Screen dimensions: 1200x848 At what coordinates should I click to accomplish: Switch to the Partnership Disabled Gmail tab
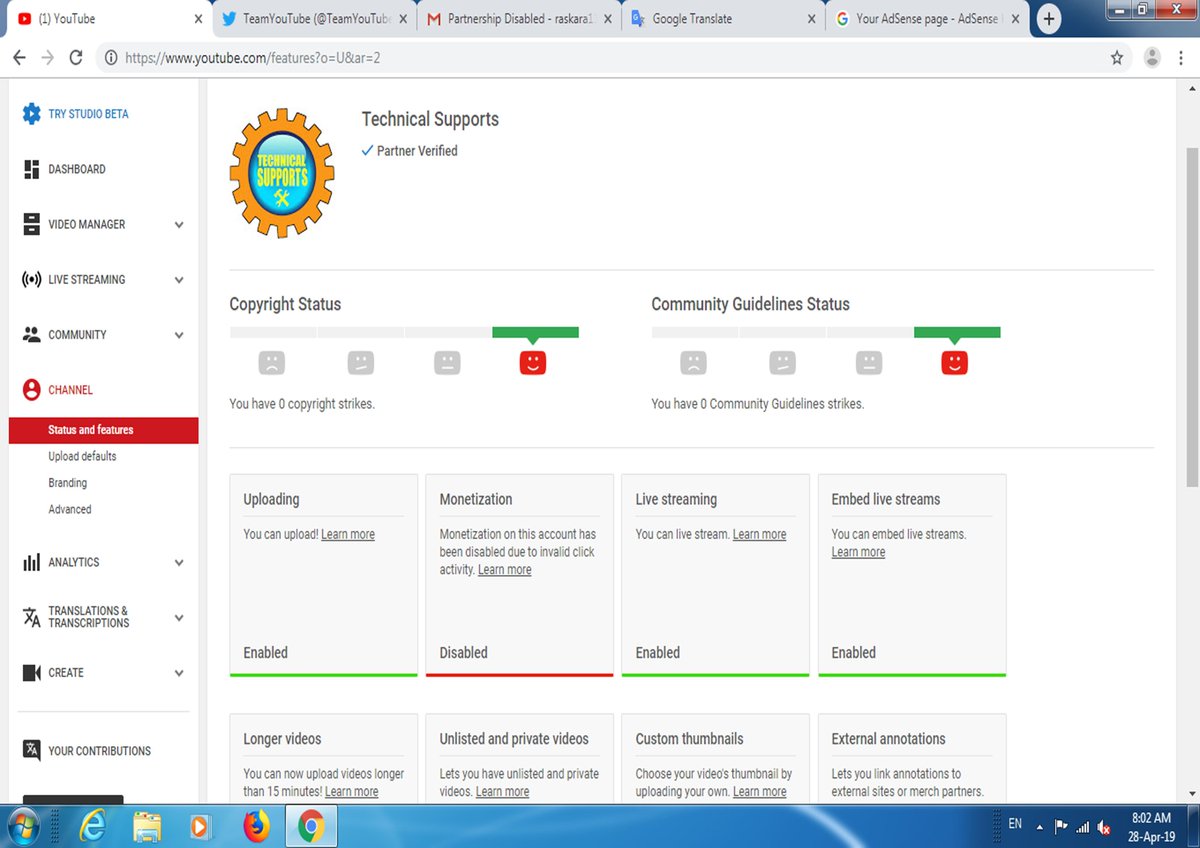[518, 19]
